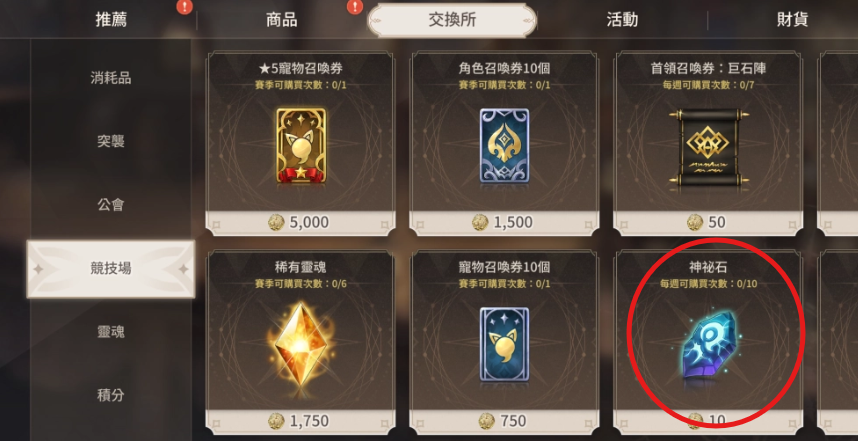Switch to the 商品 tab

point(282,20)
